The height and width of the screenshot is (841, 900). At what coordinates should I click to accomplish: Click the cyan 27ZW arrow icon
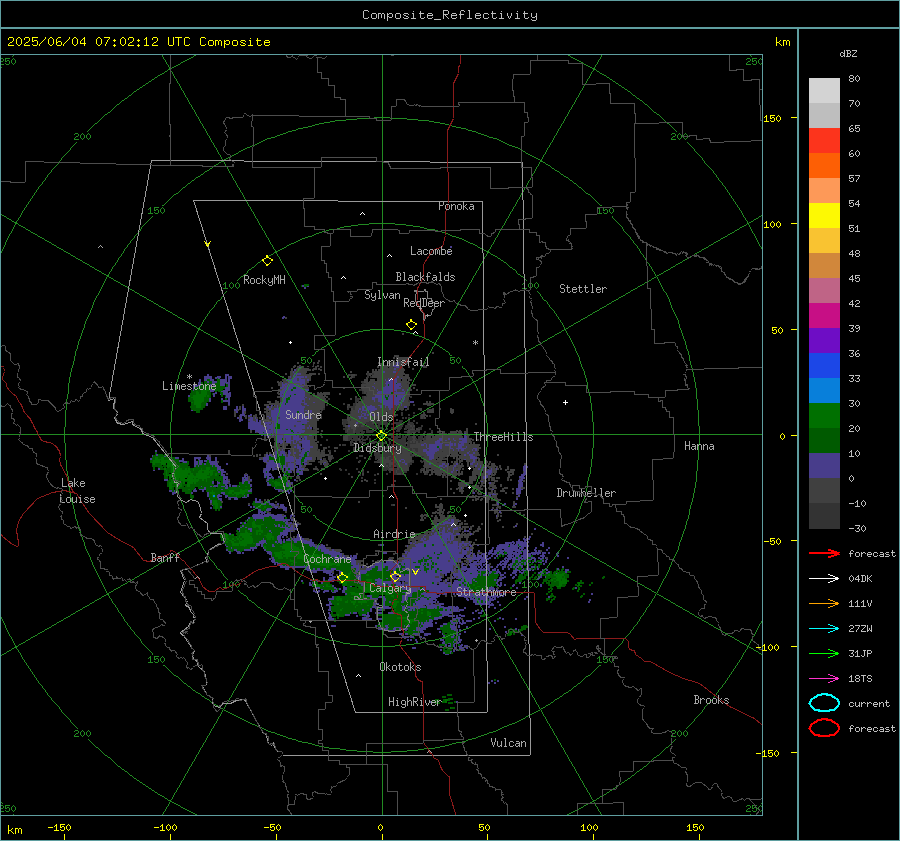pos(824,629)
